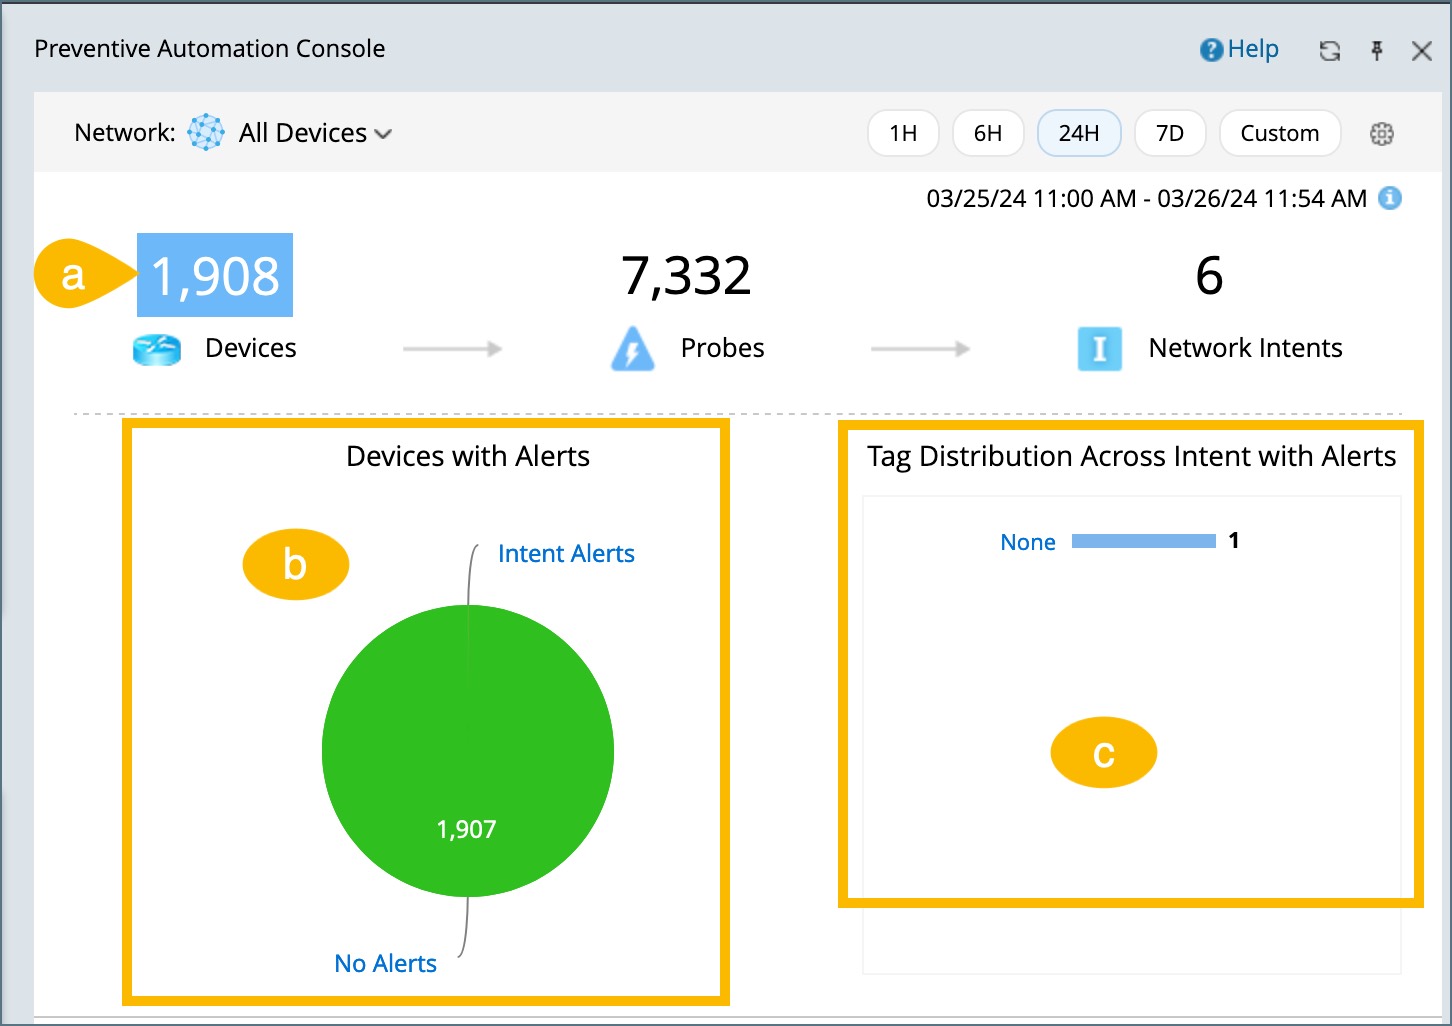Open the Help link

[x=1239, y=49]
